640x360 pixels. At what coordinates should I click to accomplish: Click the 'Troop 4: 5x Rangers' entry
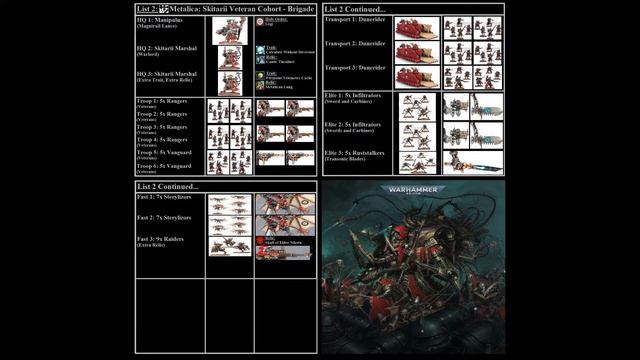162,140
